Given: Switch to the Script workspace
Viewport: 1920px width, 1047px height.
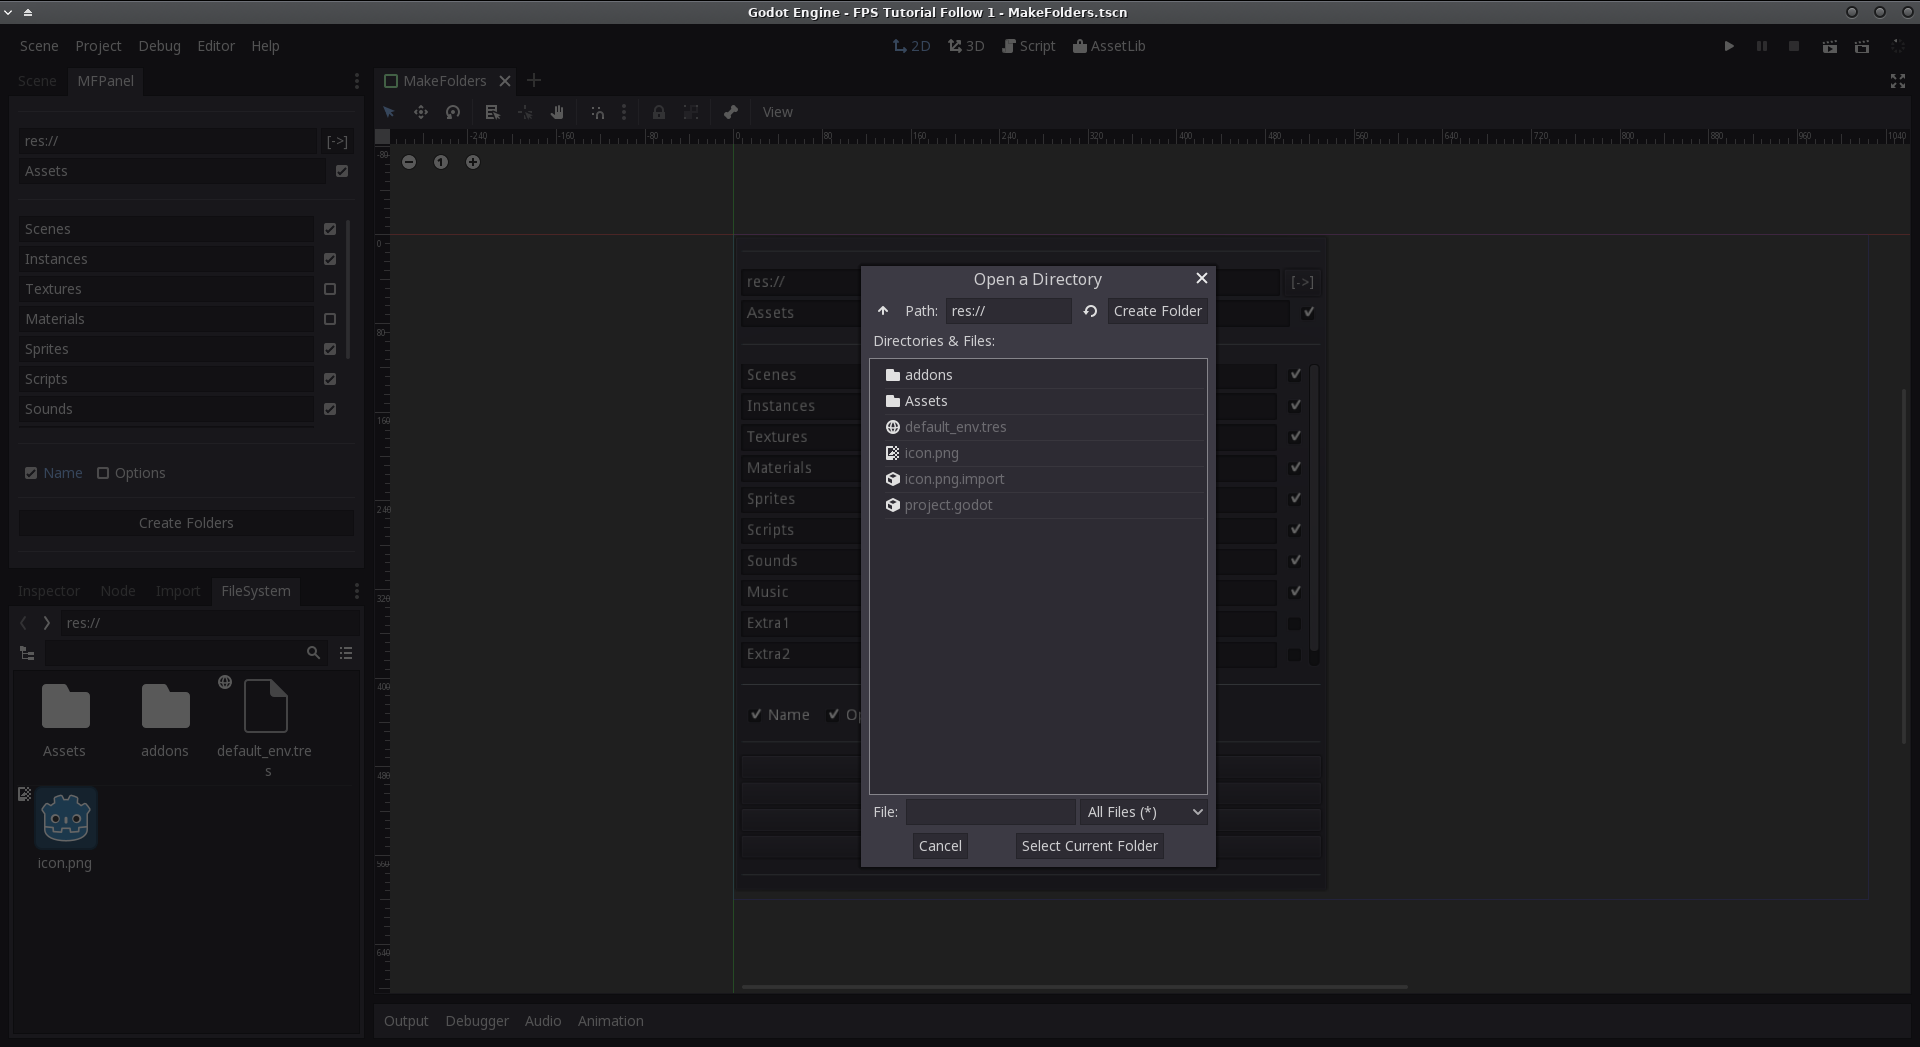Looking at the screenshot, I should pos(1029,46).
